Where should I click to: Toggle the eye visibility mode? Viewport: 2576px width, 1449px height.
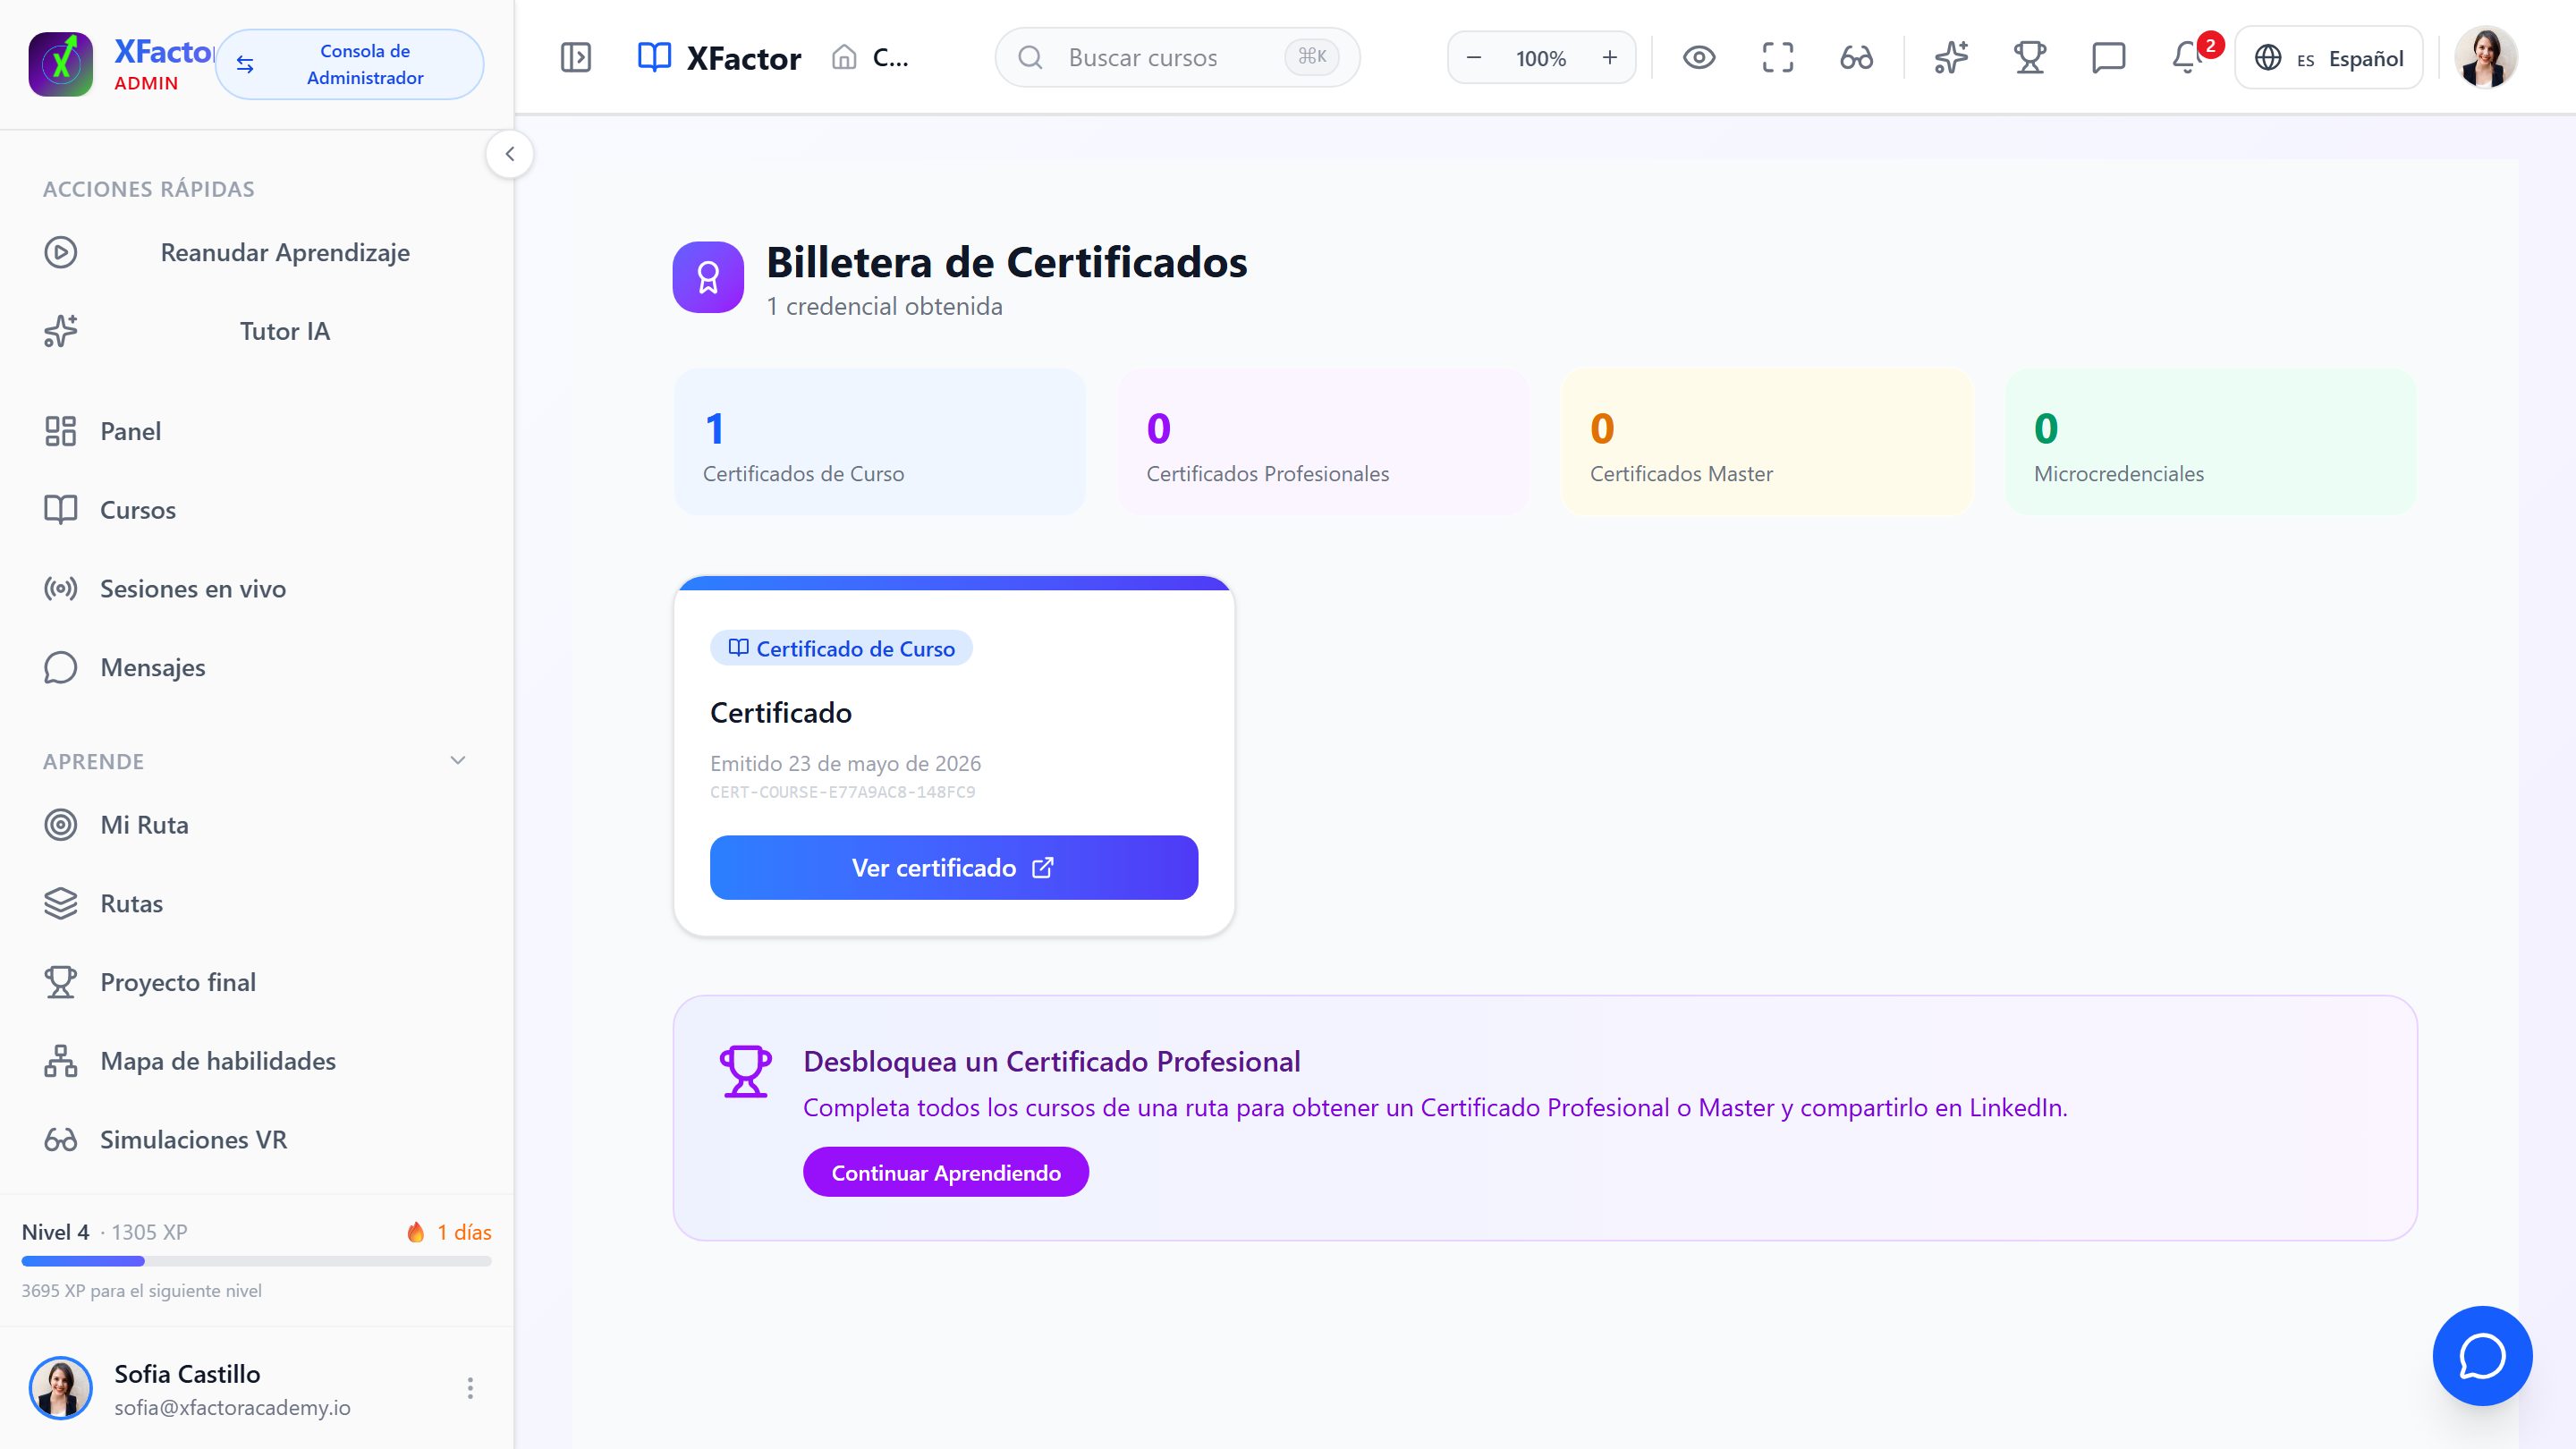click(x=1699, y=58)
